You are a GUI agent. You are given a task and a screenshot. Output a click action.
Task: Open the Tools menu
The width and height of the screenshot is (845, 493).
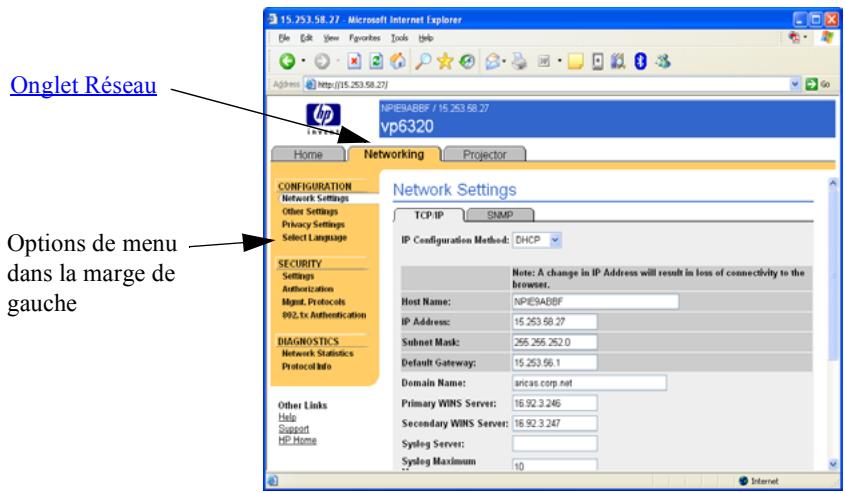click(x=399, y=38)
